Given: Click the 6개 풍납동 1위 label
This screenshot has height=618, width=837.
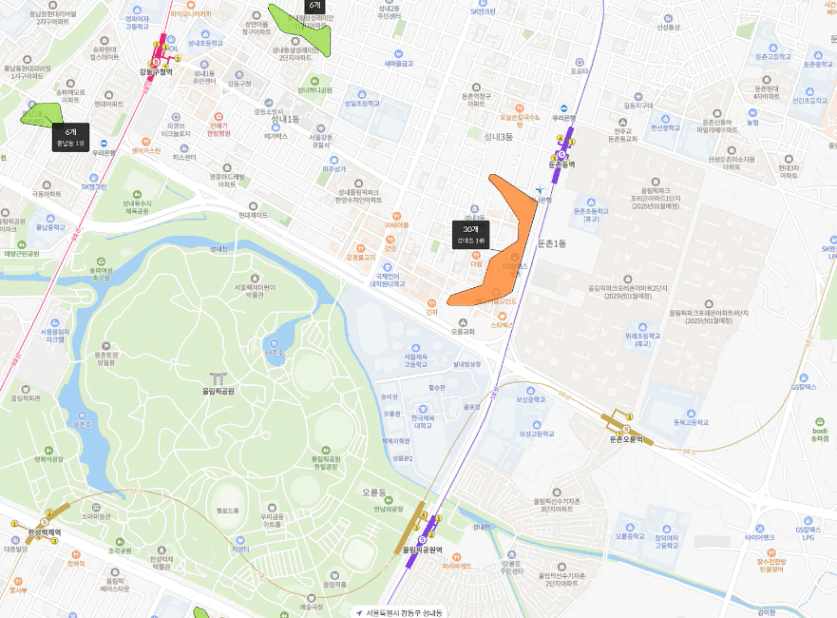Looking at the screenshot, I should 70,137.
